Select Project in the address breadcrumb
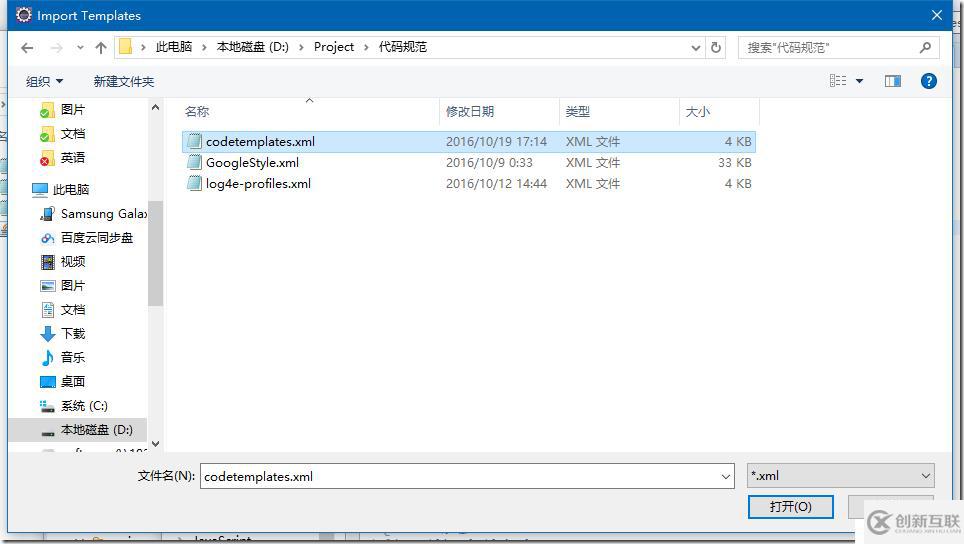964x544 pixels. 334,47
